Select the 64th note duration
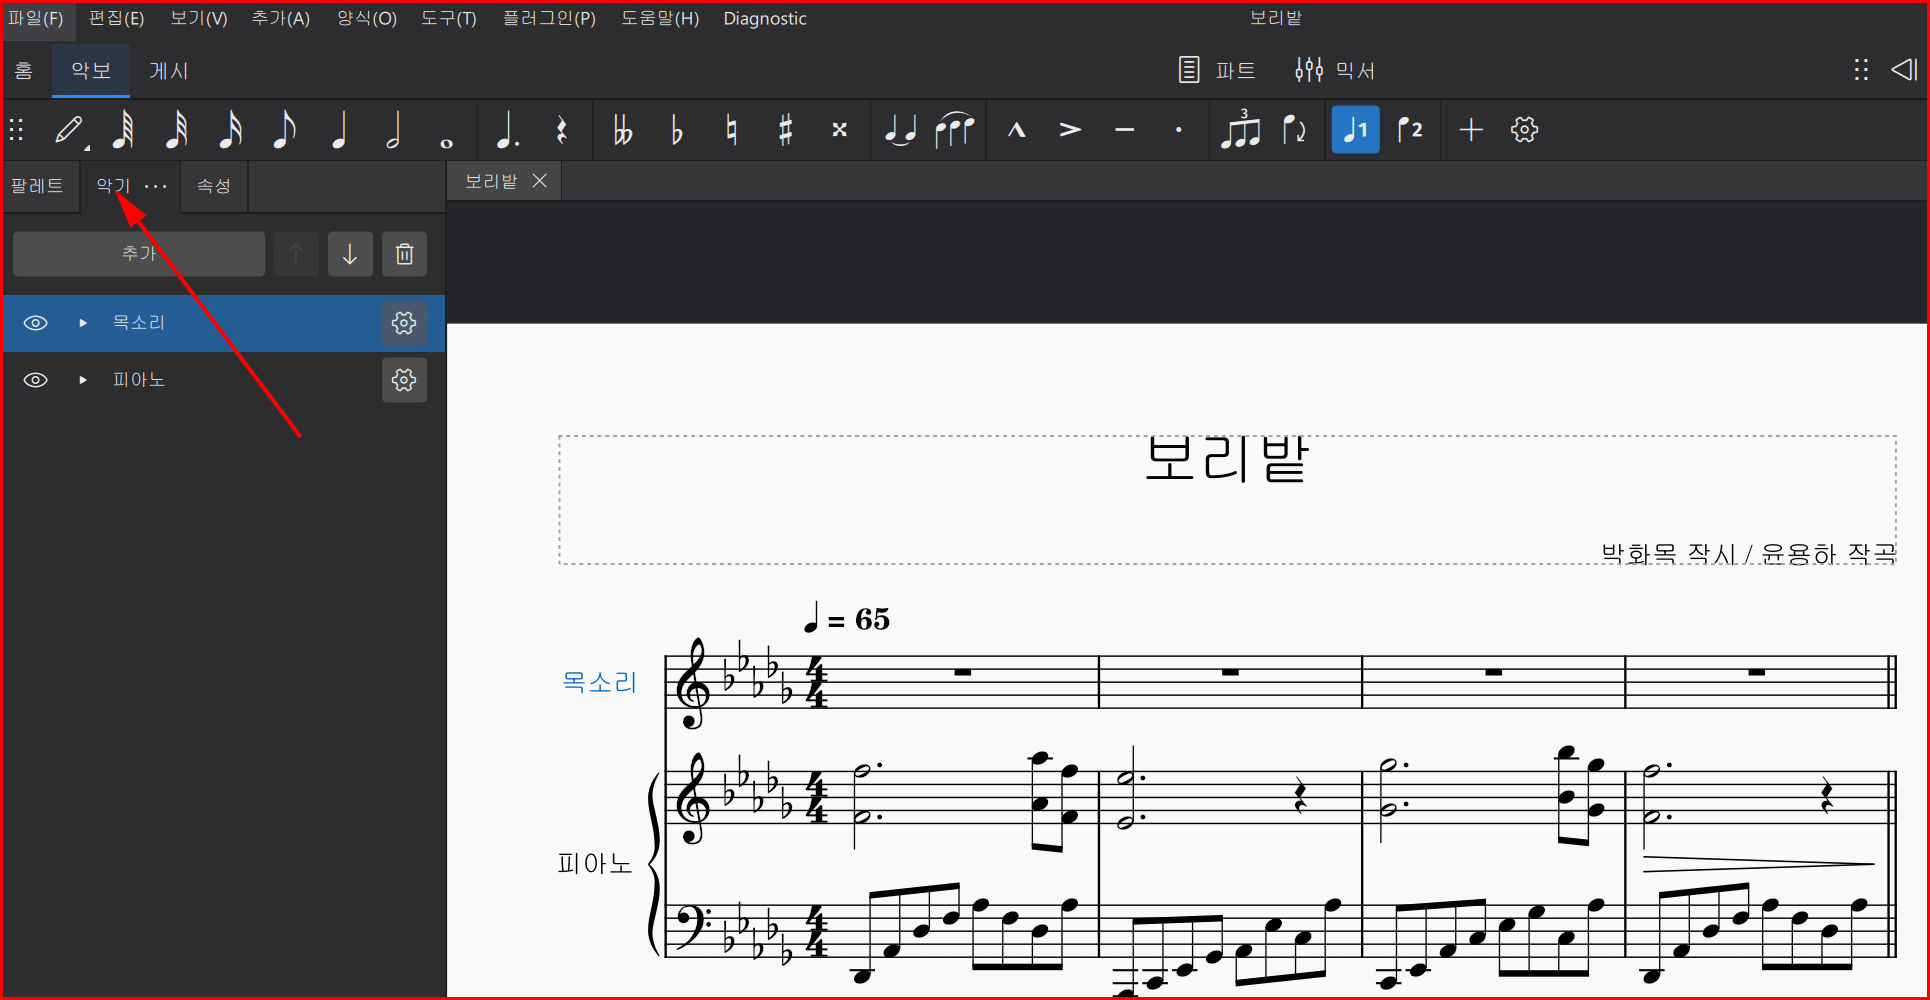The width and height of the screenshot is (1930, 1000). tap(123, 130)
